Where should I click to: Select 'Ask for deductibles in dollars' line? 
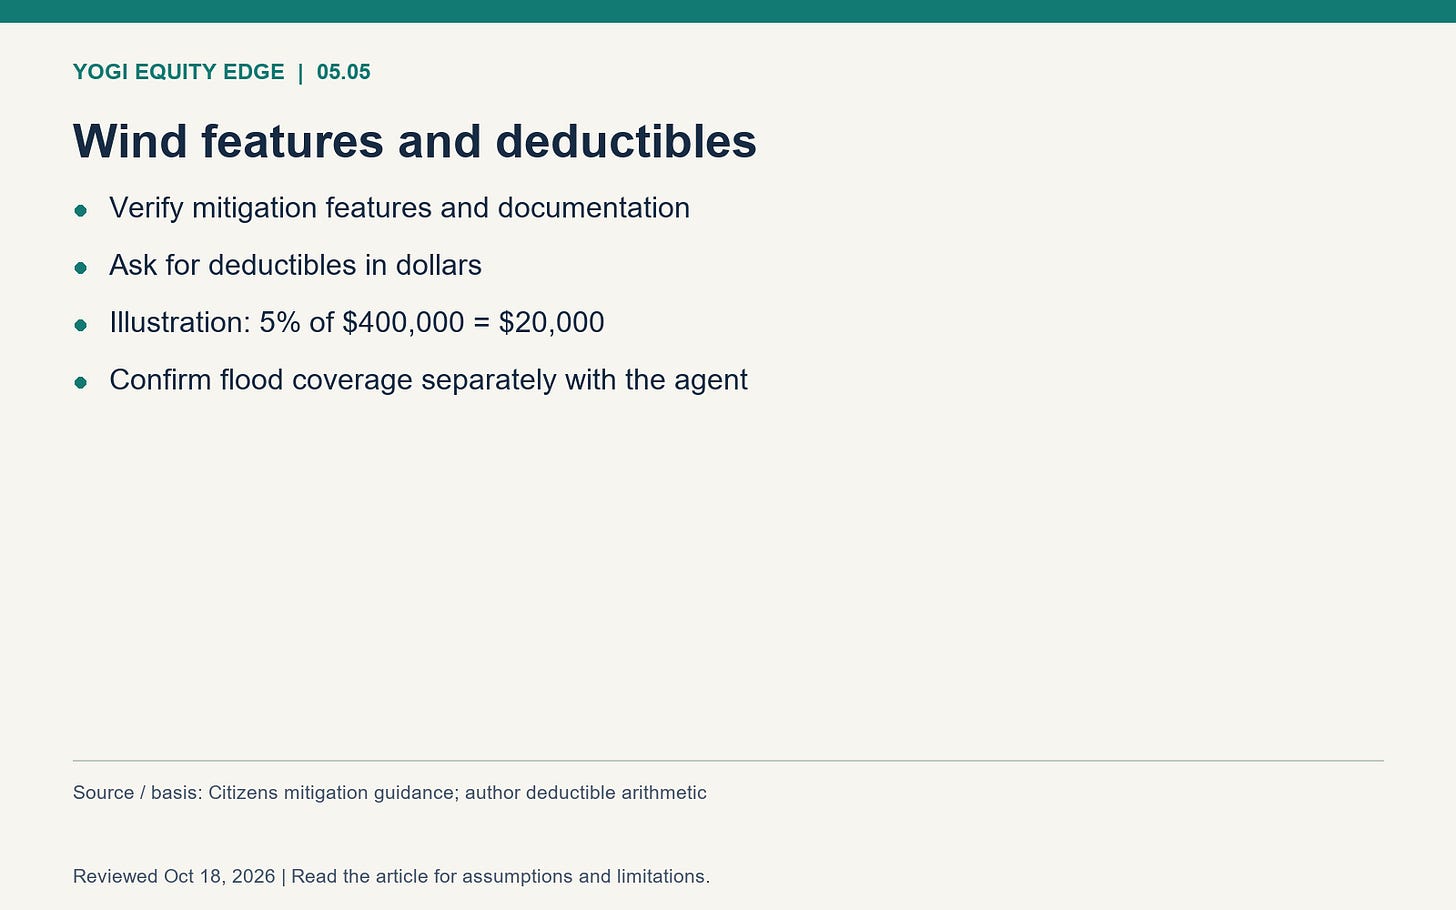pyautogui.click(x=295, y=265)
